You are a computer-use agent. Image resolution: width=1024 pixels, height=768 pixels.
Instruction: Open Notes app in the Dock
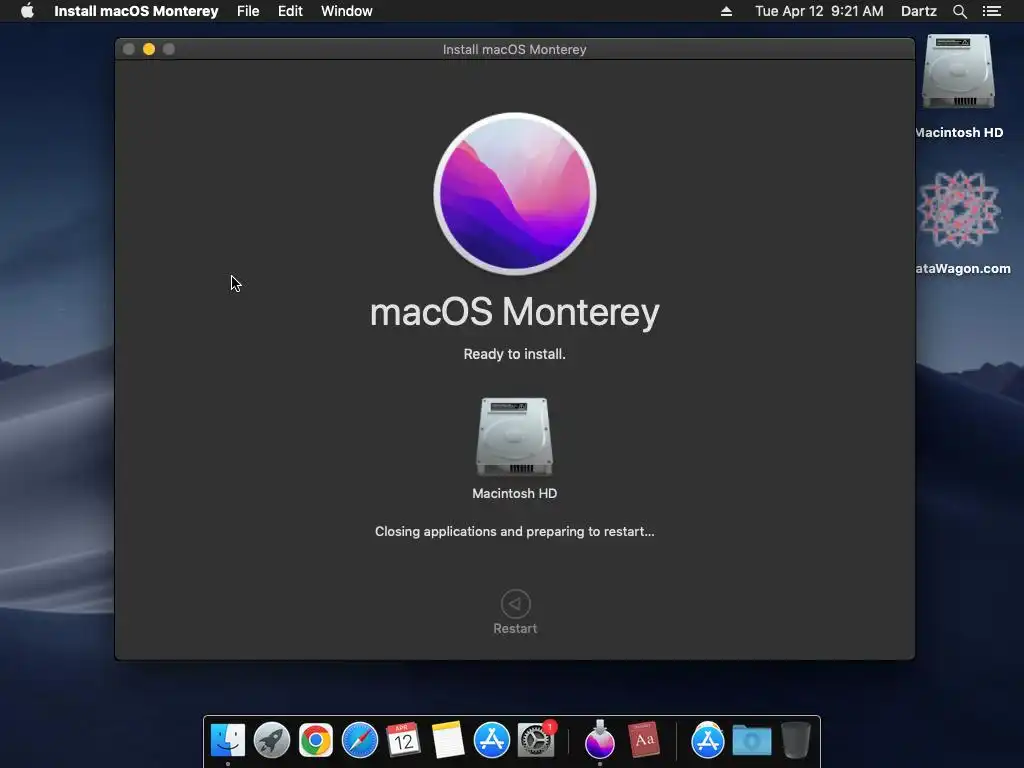447,741
